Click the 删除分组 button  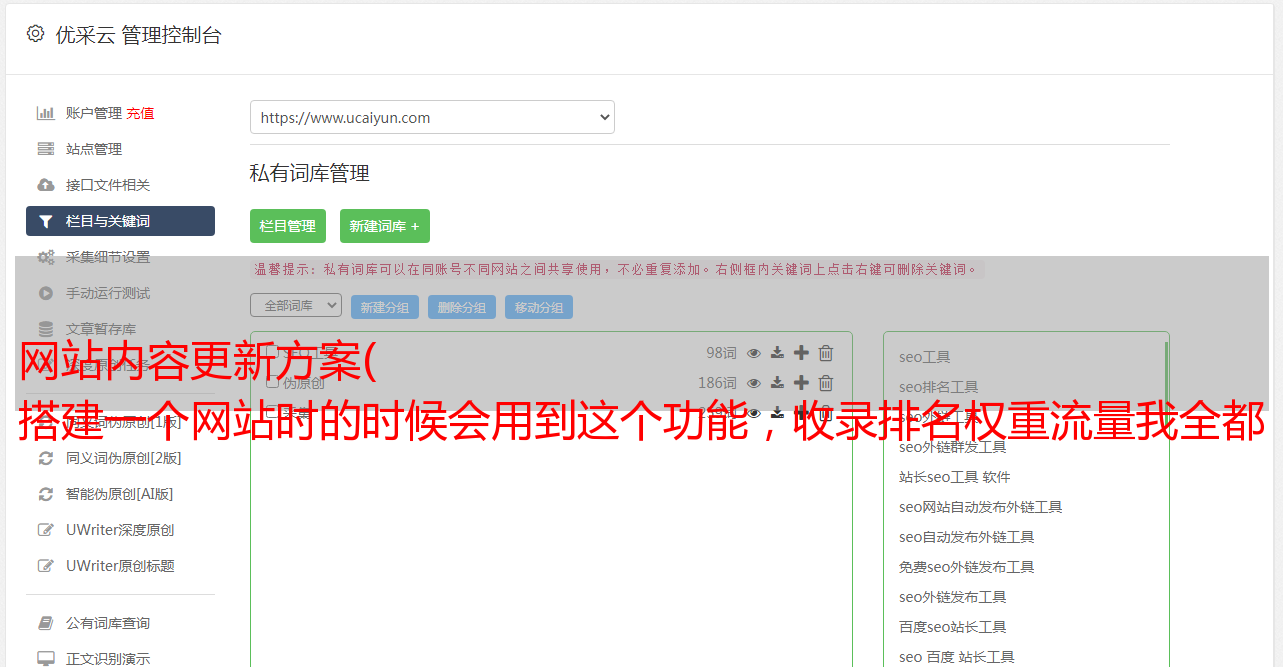pyautogui.click(x=462, y=307)
